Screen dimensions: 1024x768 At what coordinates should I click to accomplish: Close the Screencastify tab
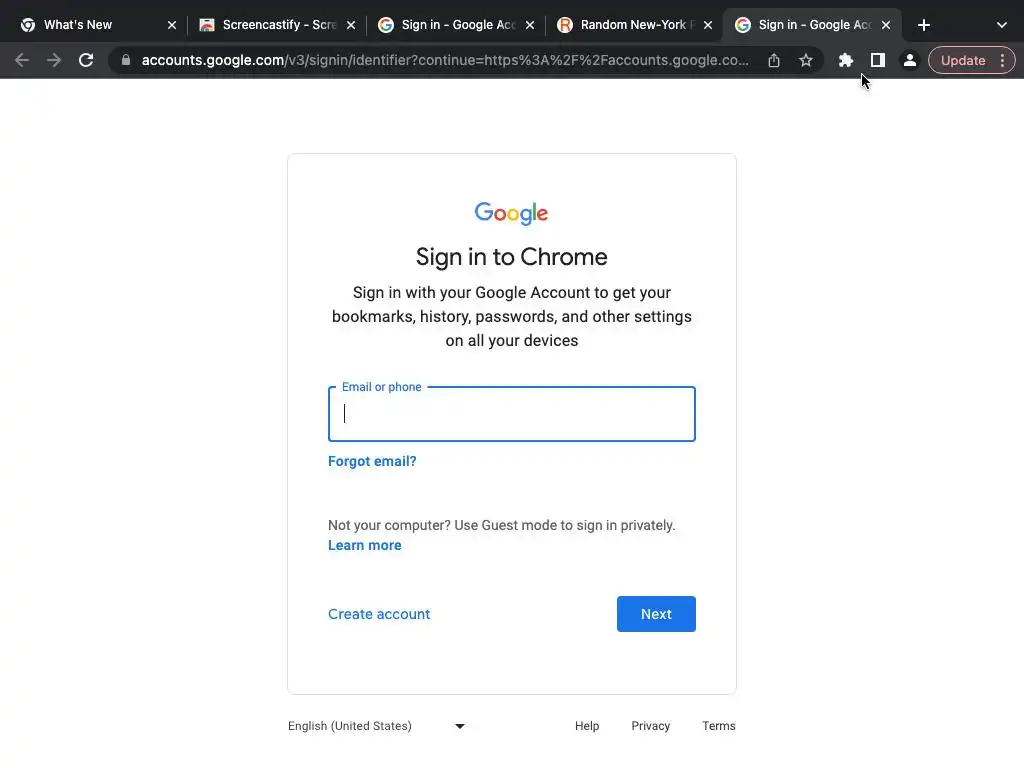coord(350,25)
